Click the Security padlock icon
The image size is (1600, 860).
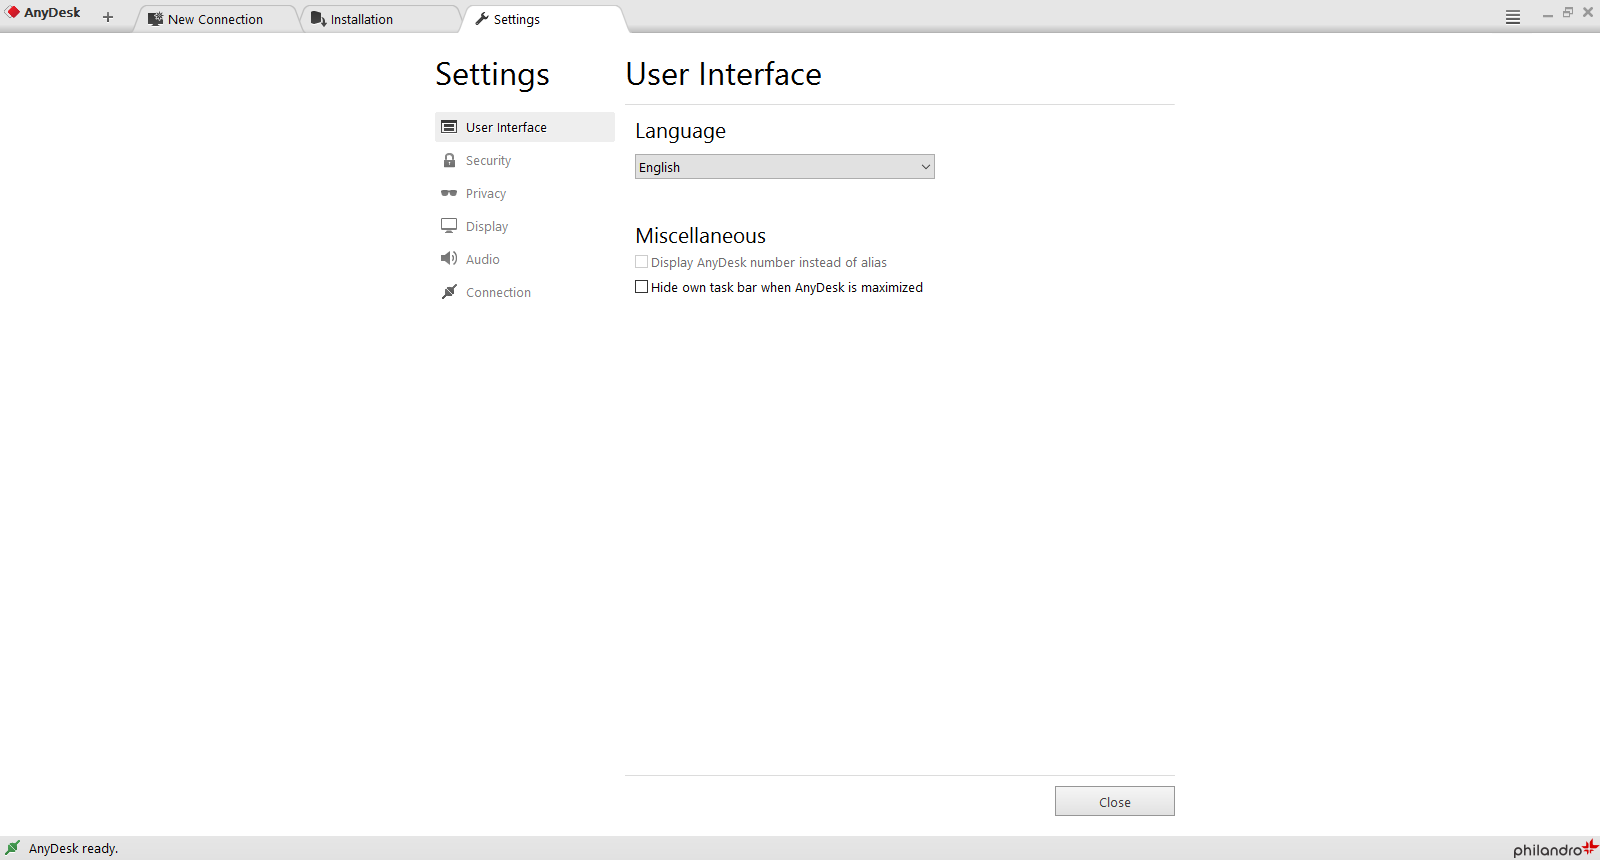coord(449,160)
